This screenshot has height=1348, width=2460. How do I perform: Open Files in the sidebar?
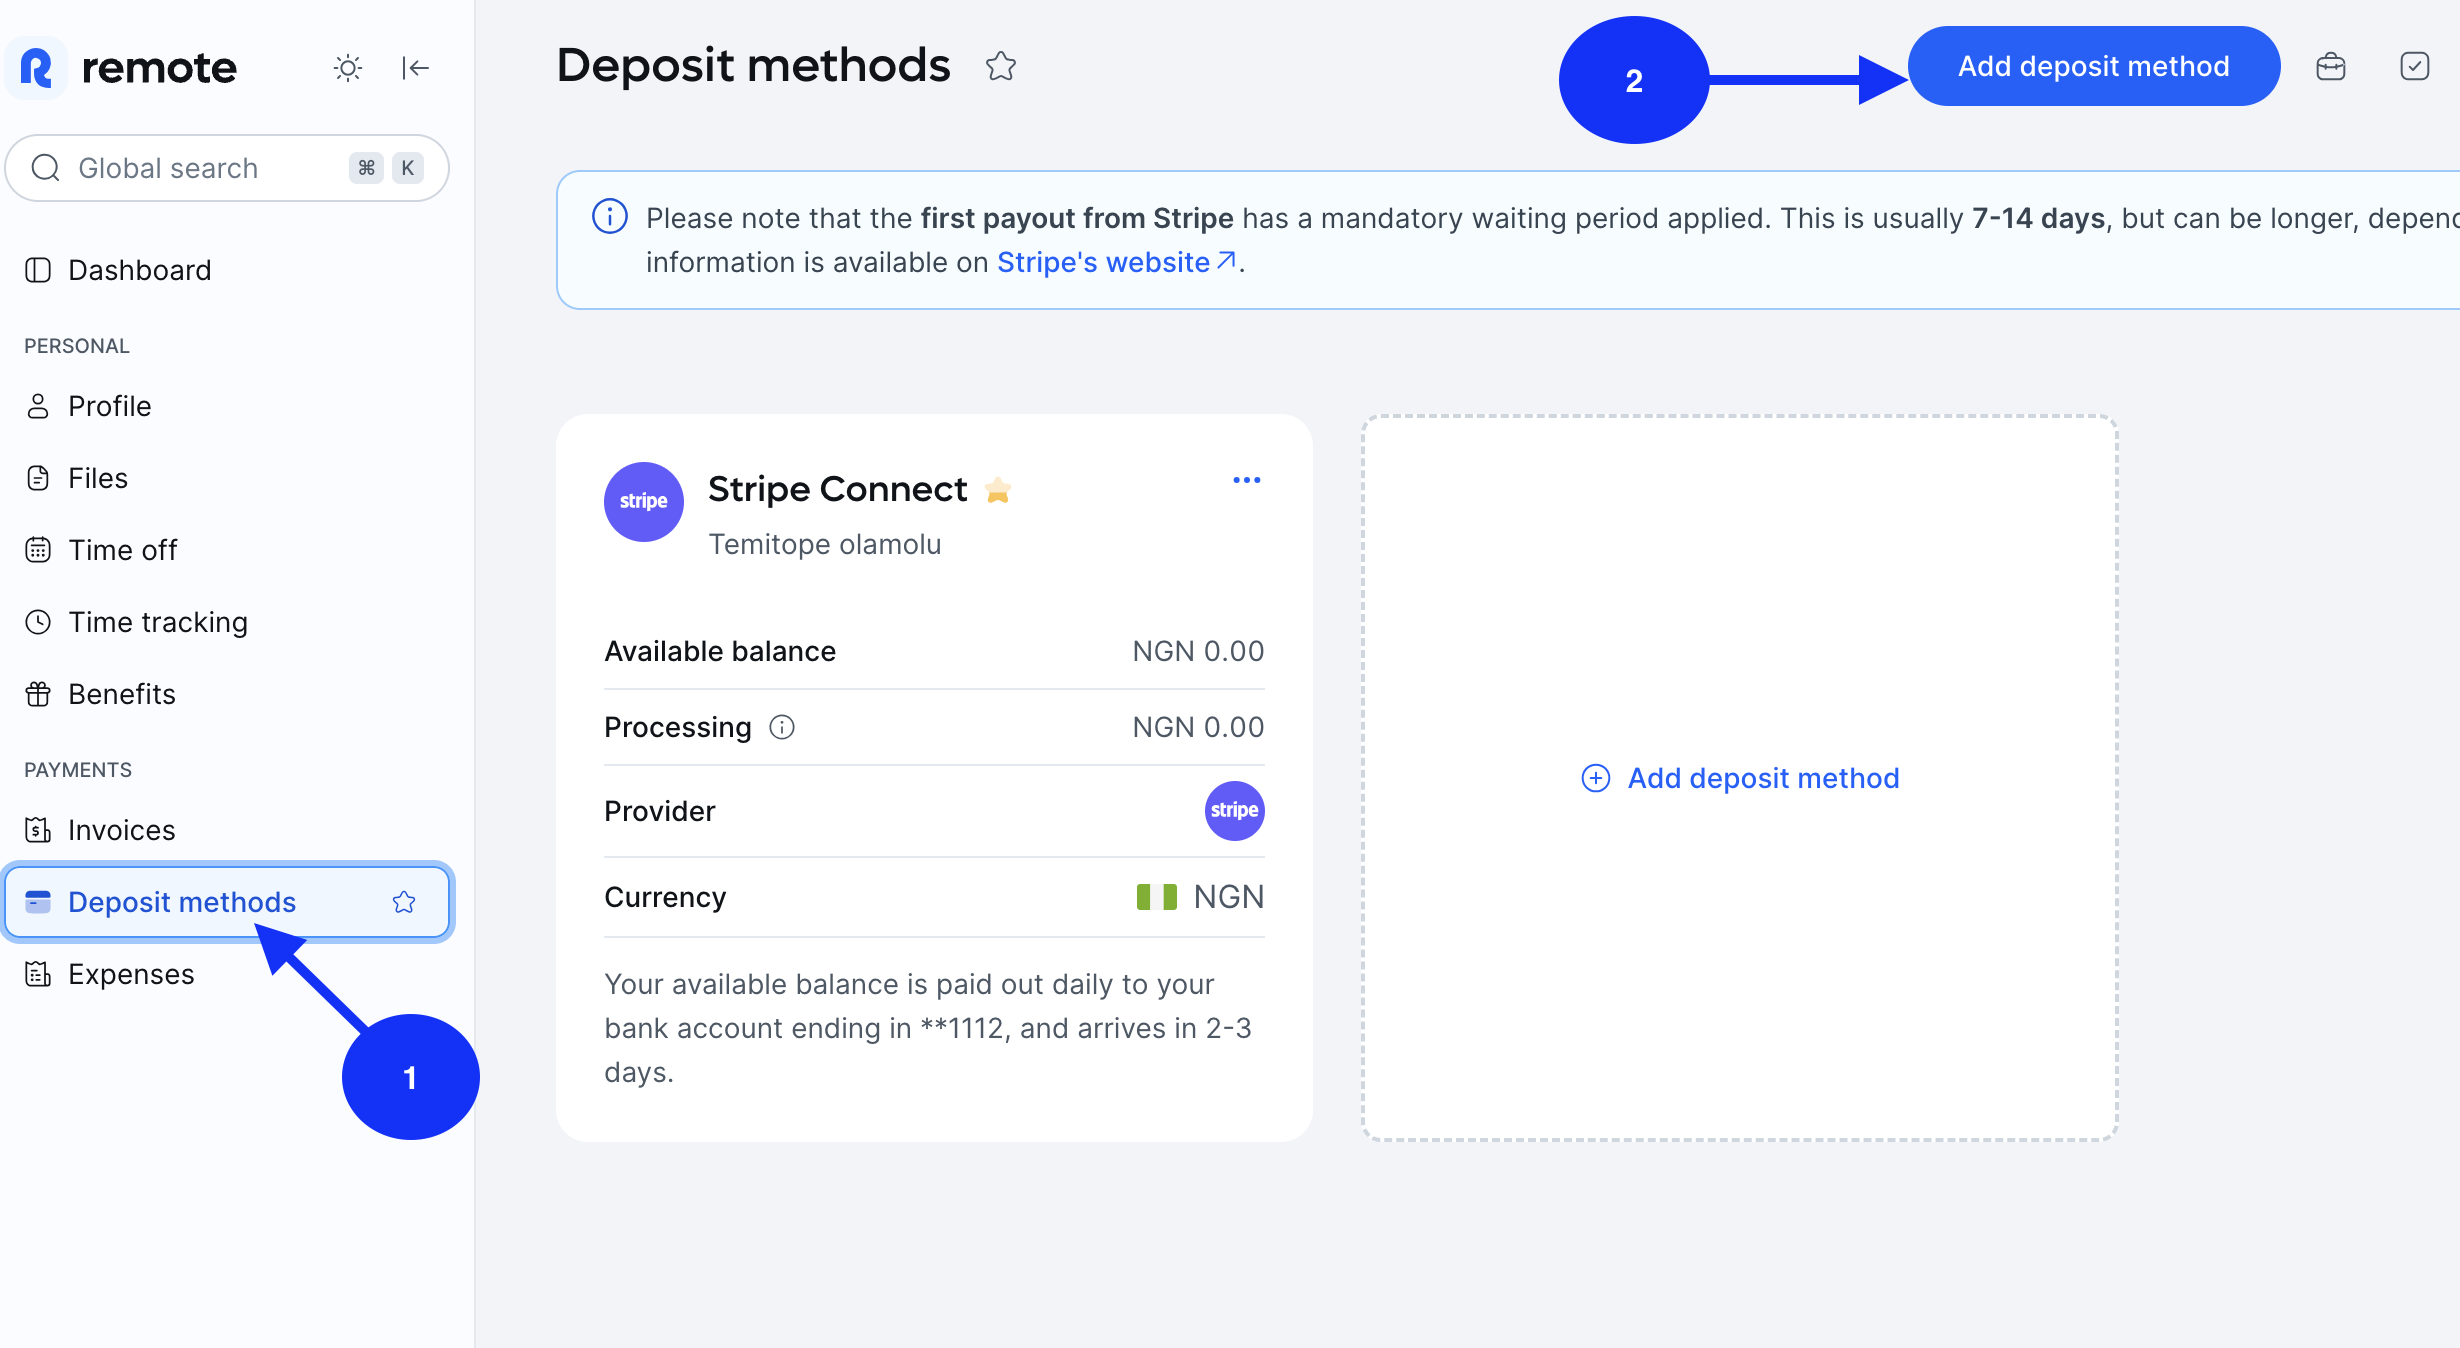(x=227, y=478)
